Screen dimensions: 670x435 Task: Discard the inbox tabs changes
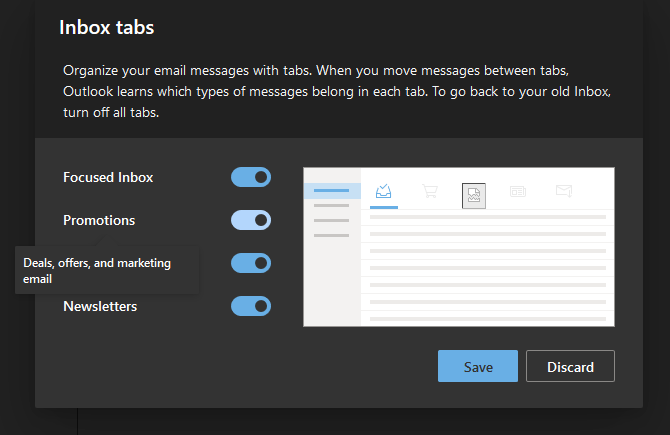pos(570,367)
